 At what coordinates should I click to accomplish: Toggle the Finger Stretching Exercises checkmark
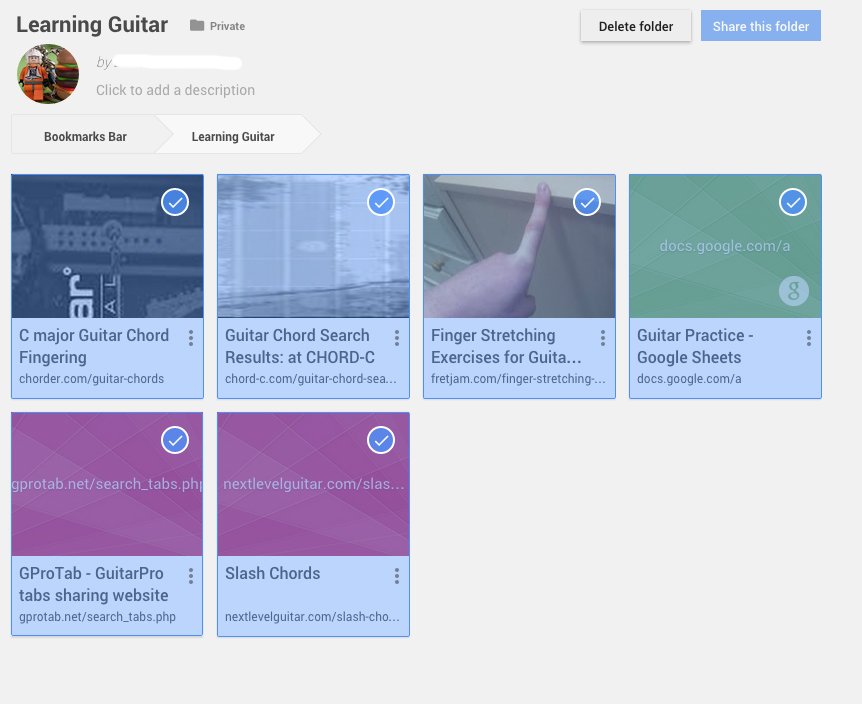pyautogui.click(x=587, y=203)
